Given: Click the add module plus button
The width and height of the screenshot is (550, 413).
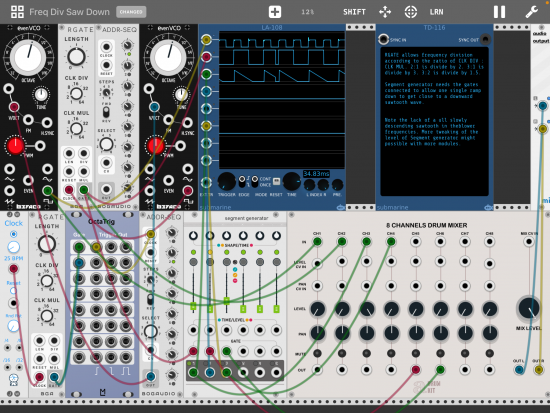Looking at the screenshot, I should (x=275, y=12).
